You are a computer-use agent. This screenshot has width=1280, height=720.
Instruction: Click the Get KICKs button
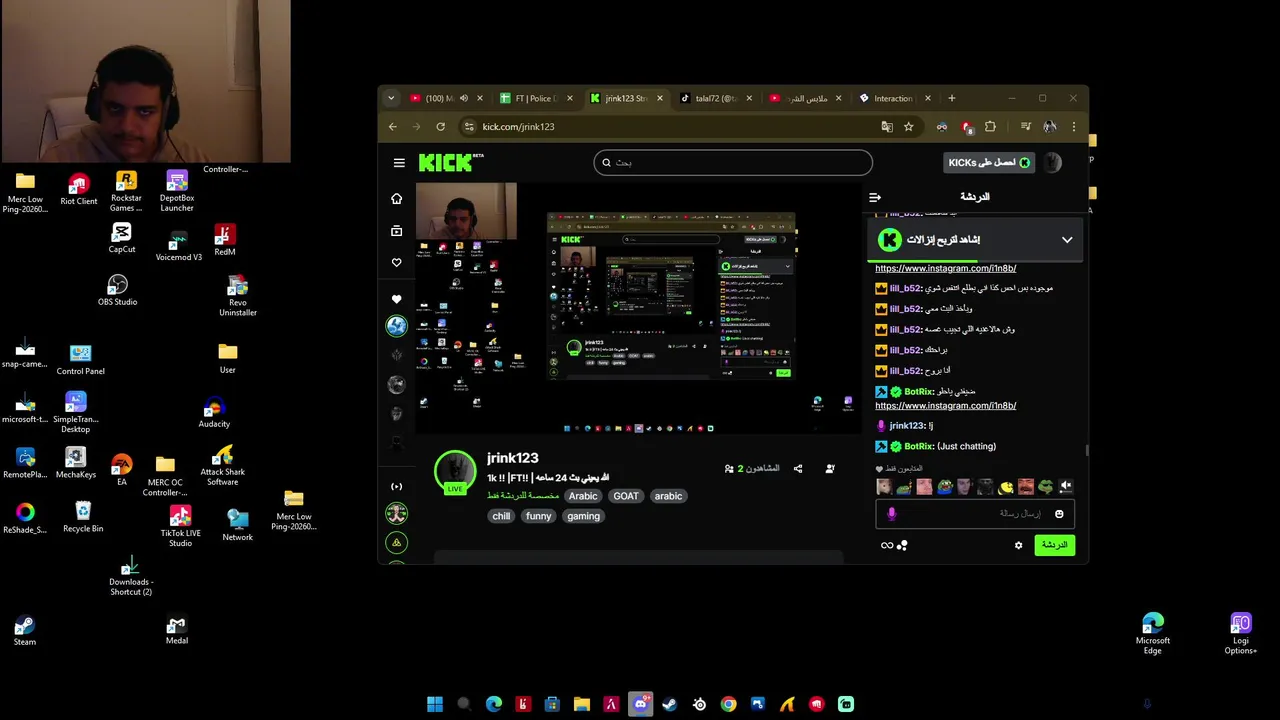click(989, 163)
